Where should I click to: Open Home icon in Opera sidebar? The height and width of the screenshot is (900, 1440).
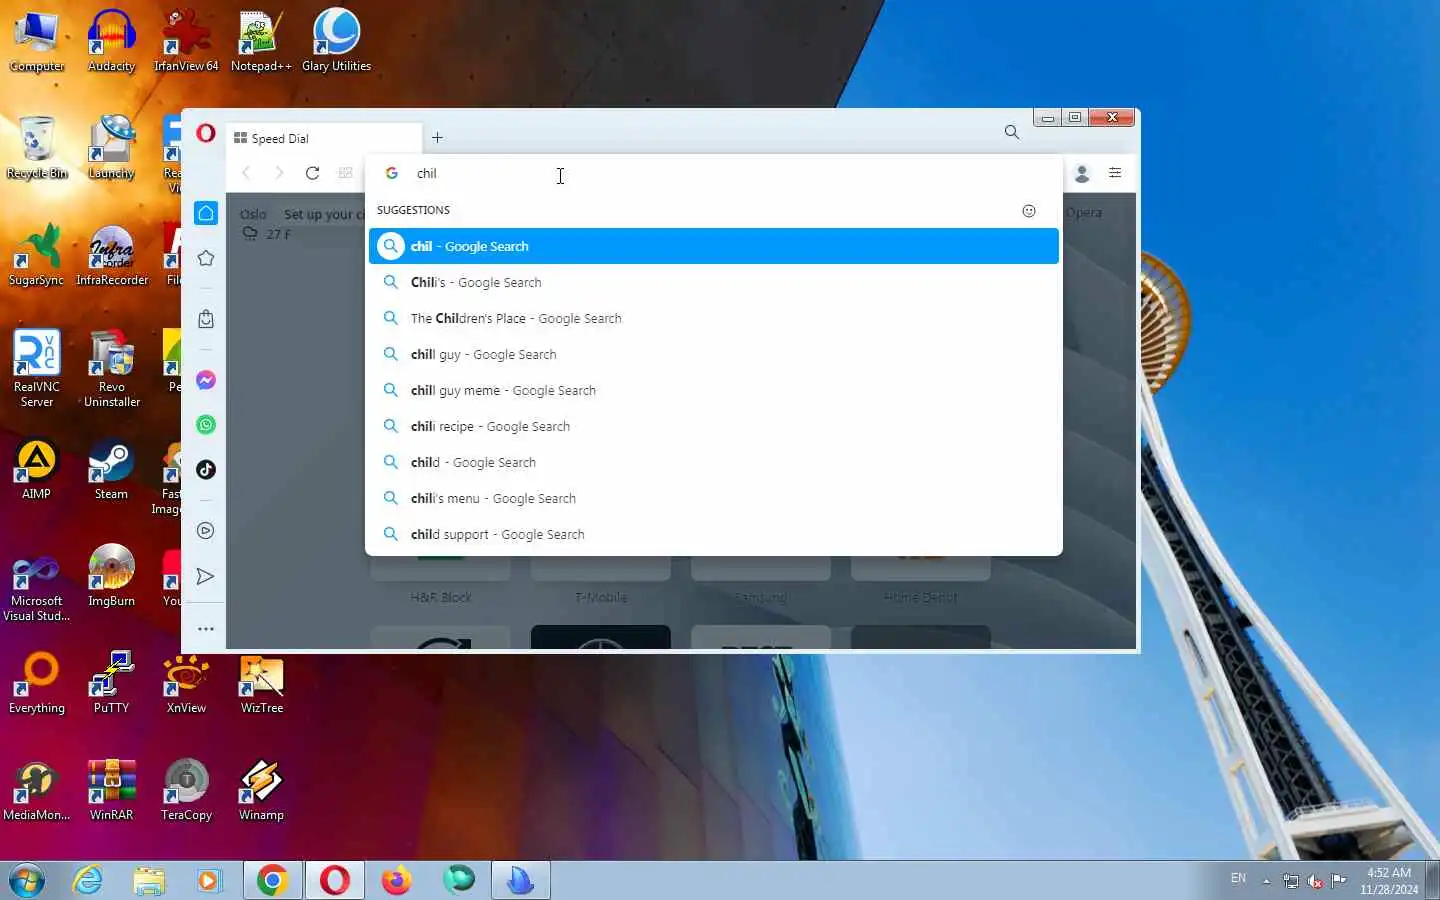tap(206, 213)
